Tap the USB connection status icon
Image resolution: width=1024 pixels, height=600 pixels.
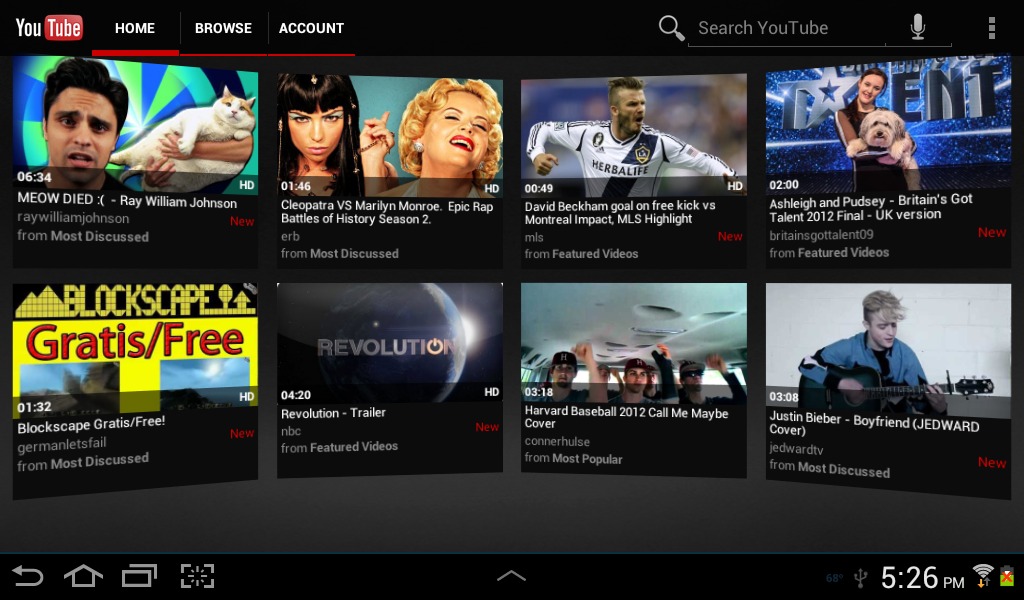tap(861, 578)
